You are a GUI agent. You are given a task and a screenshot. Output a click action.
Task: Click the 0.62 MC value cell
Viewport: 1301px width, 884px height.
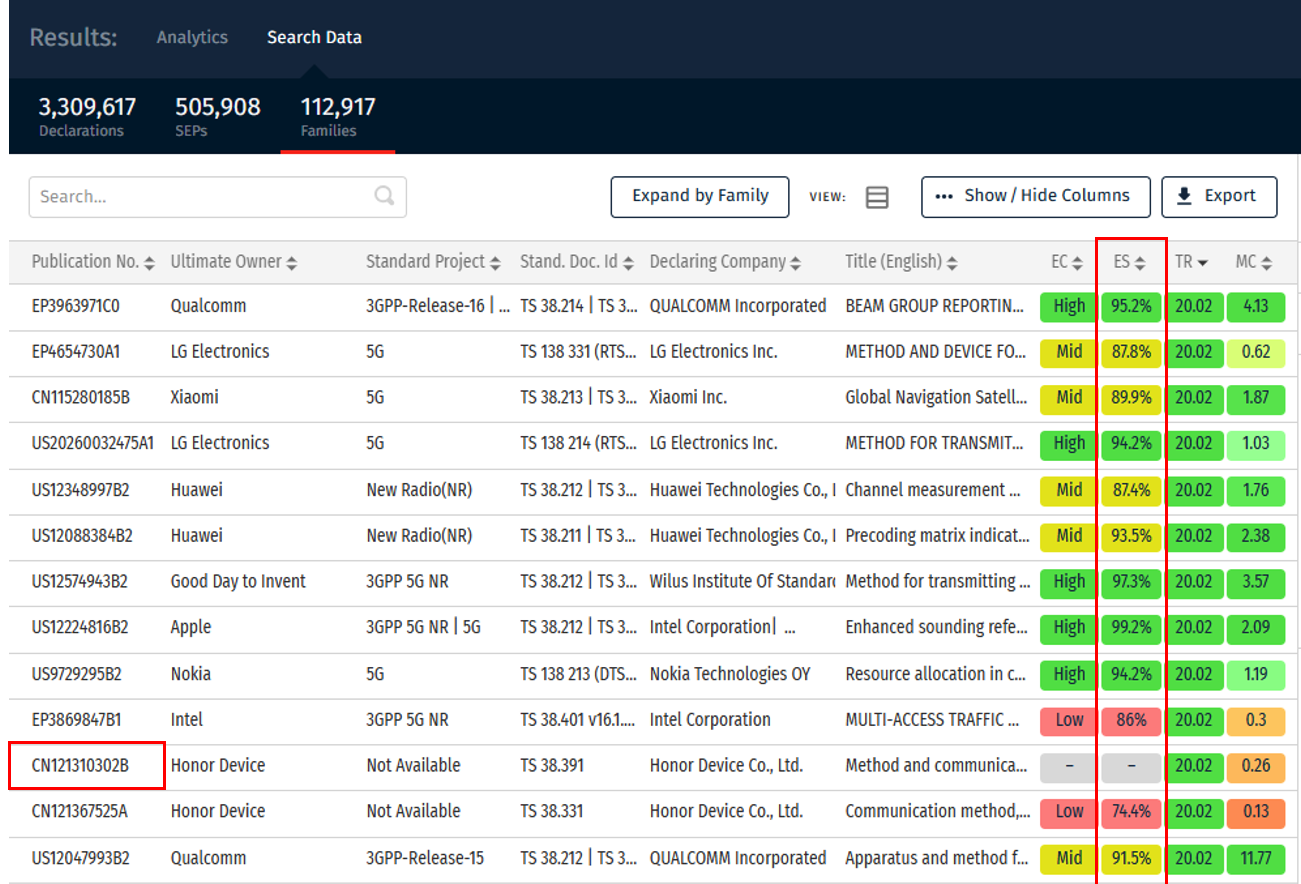pos(1256,352)
